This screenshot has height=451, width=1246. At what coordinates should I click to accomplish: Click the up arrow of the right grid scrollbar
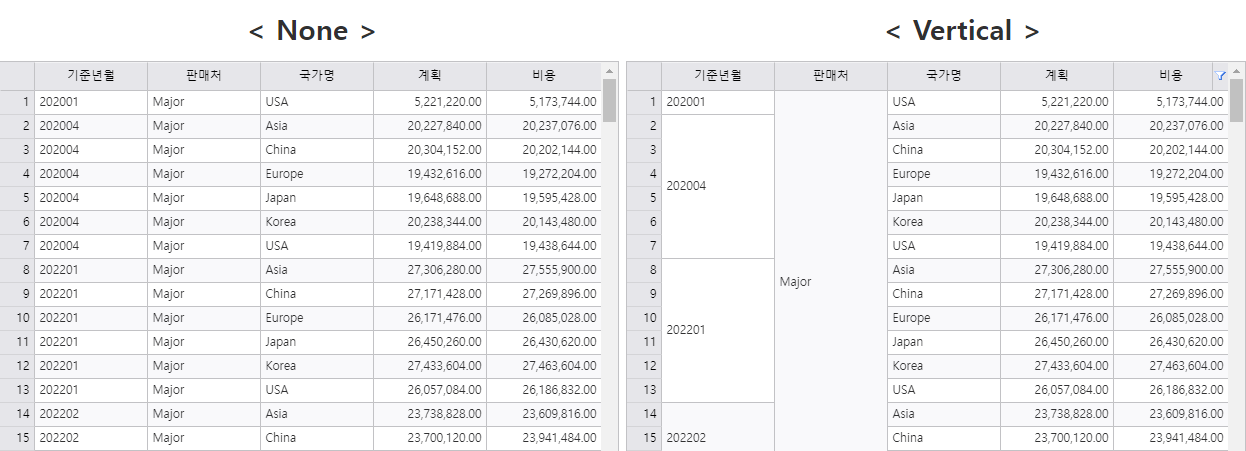(1237, 71)
